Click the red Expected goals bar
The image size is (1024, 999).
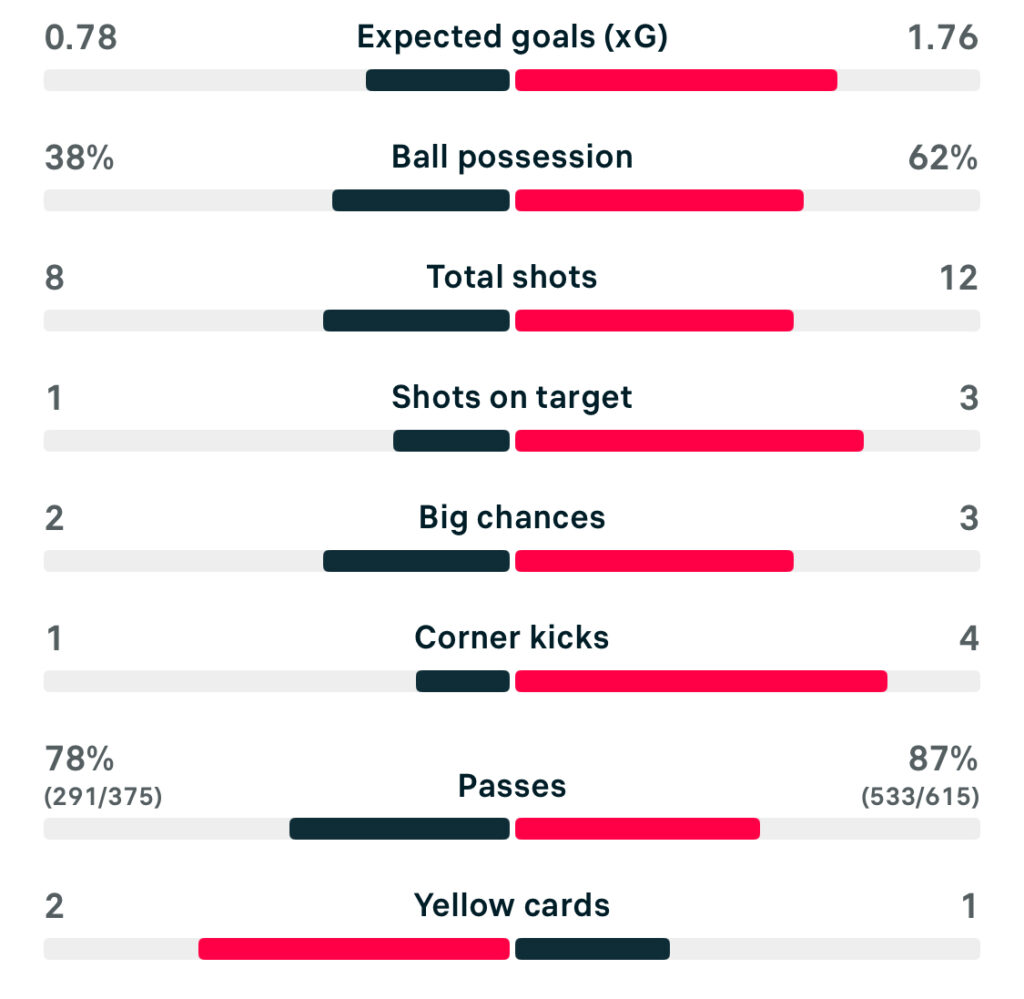(676, 80)
